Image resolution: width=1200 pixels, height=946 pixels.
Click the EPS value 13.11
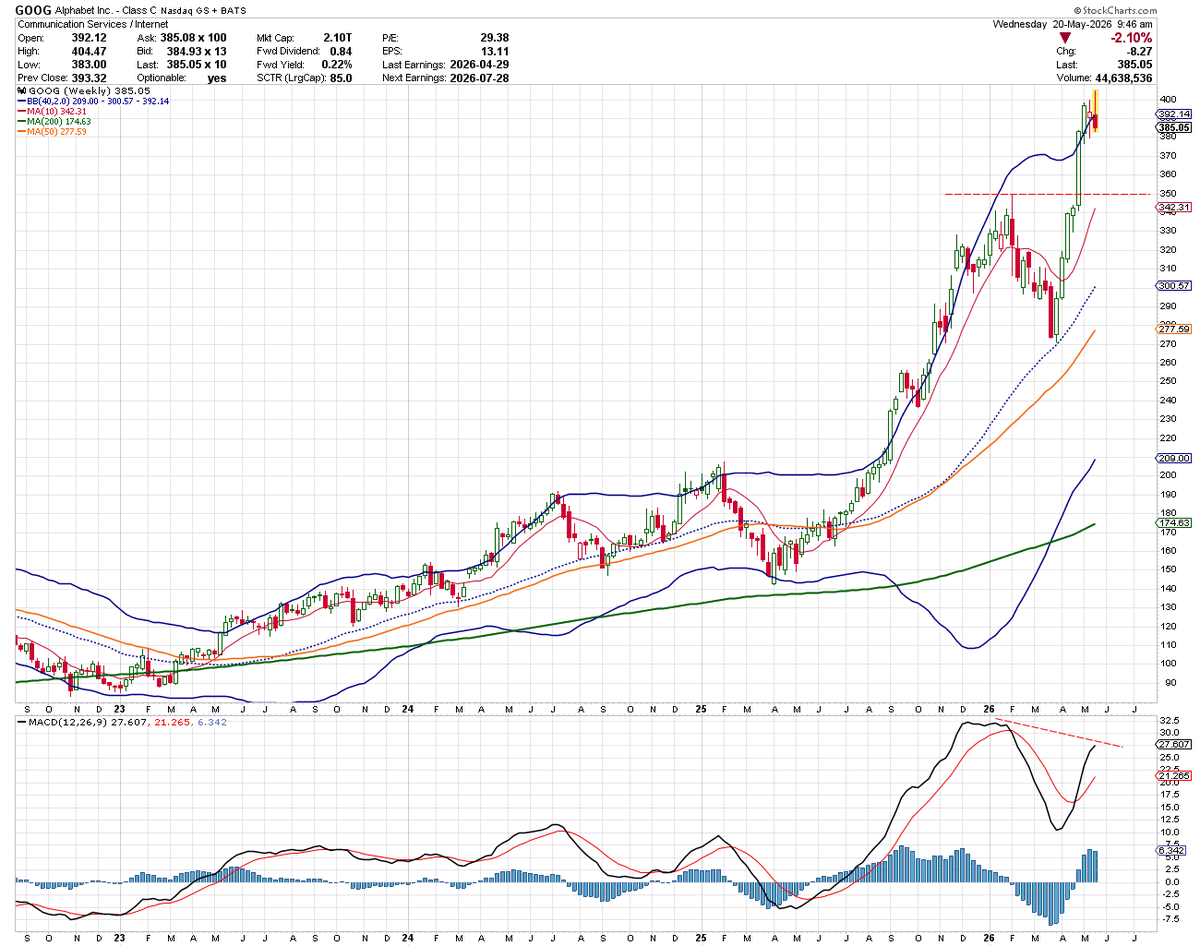[x=495, y=50]
